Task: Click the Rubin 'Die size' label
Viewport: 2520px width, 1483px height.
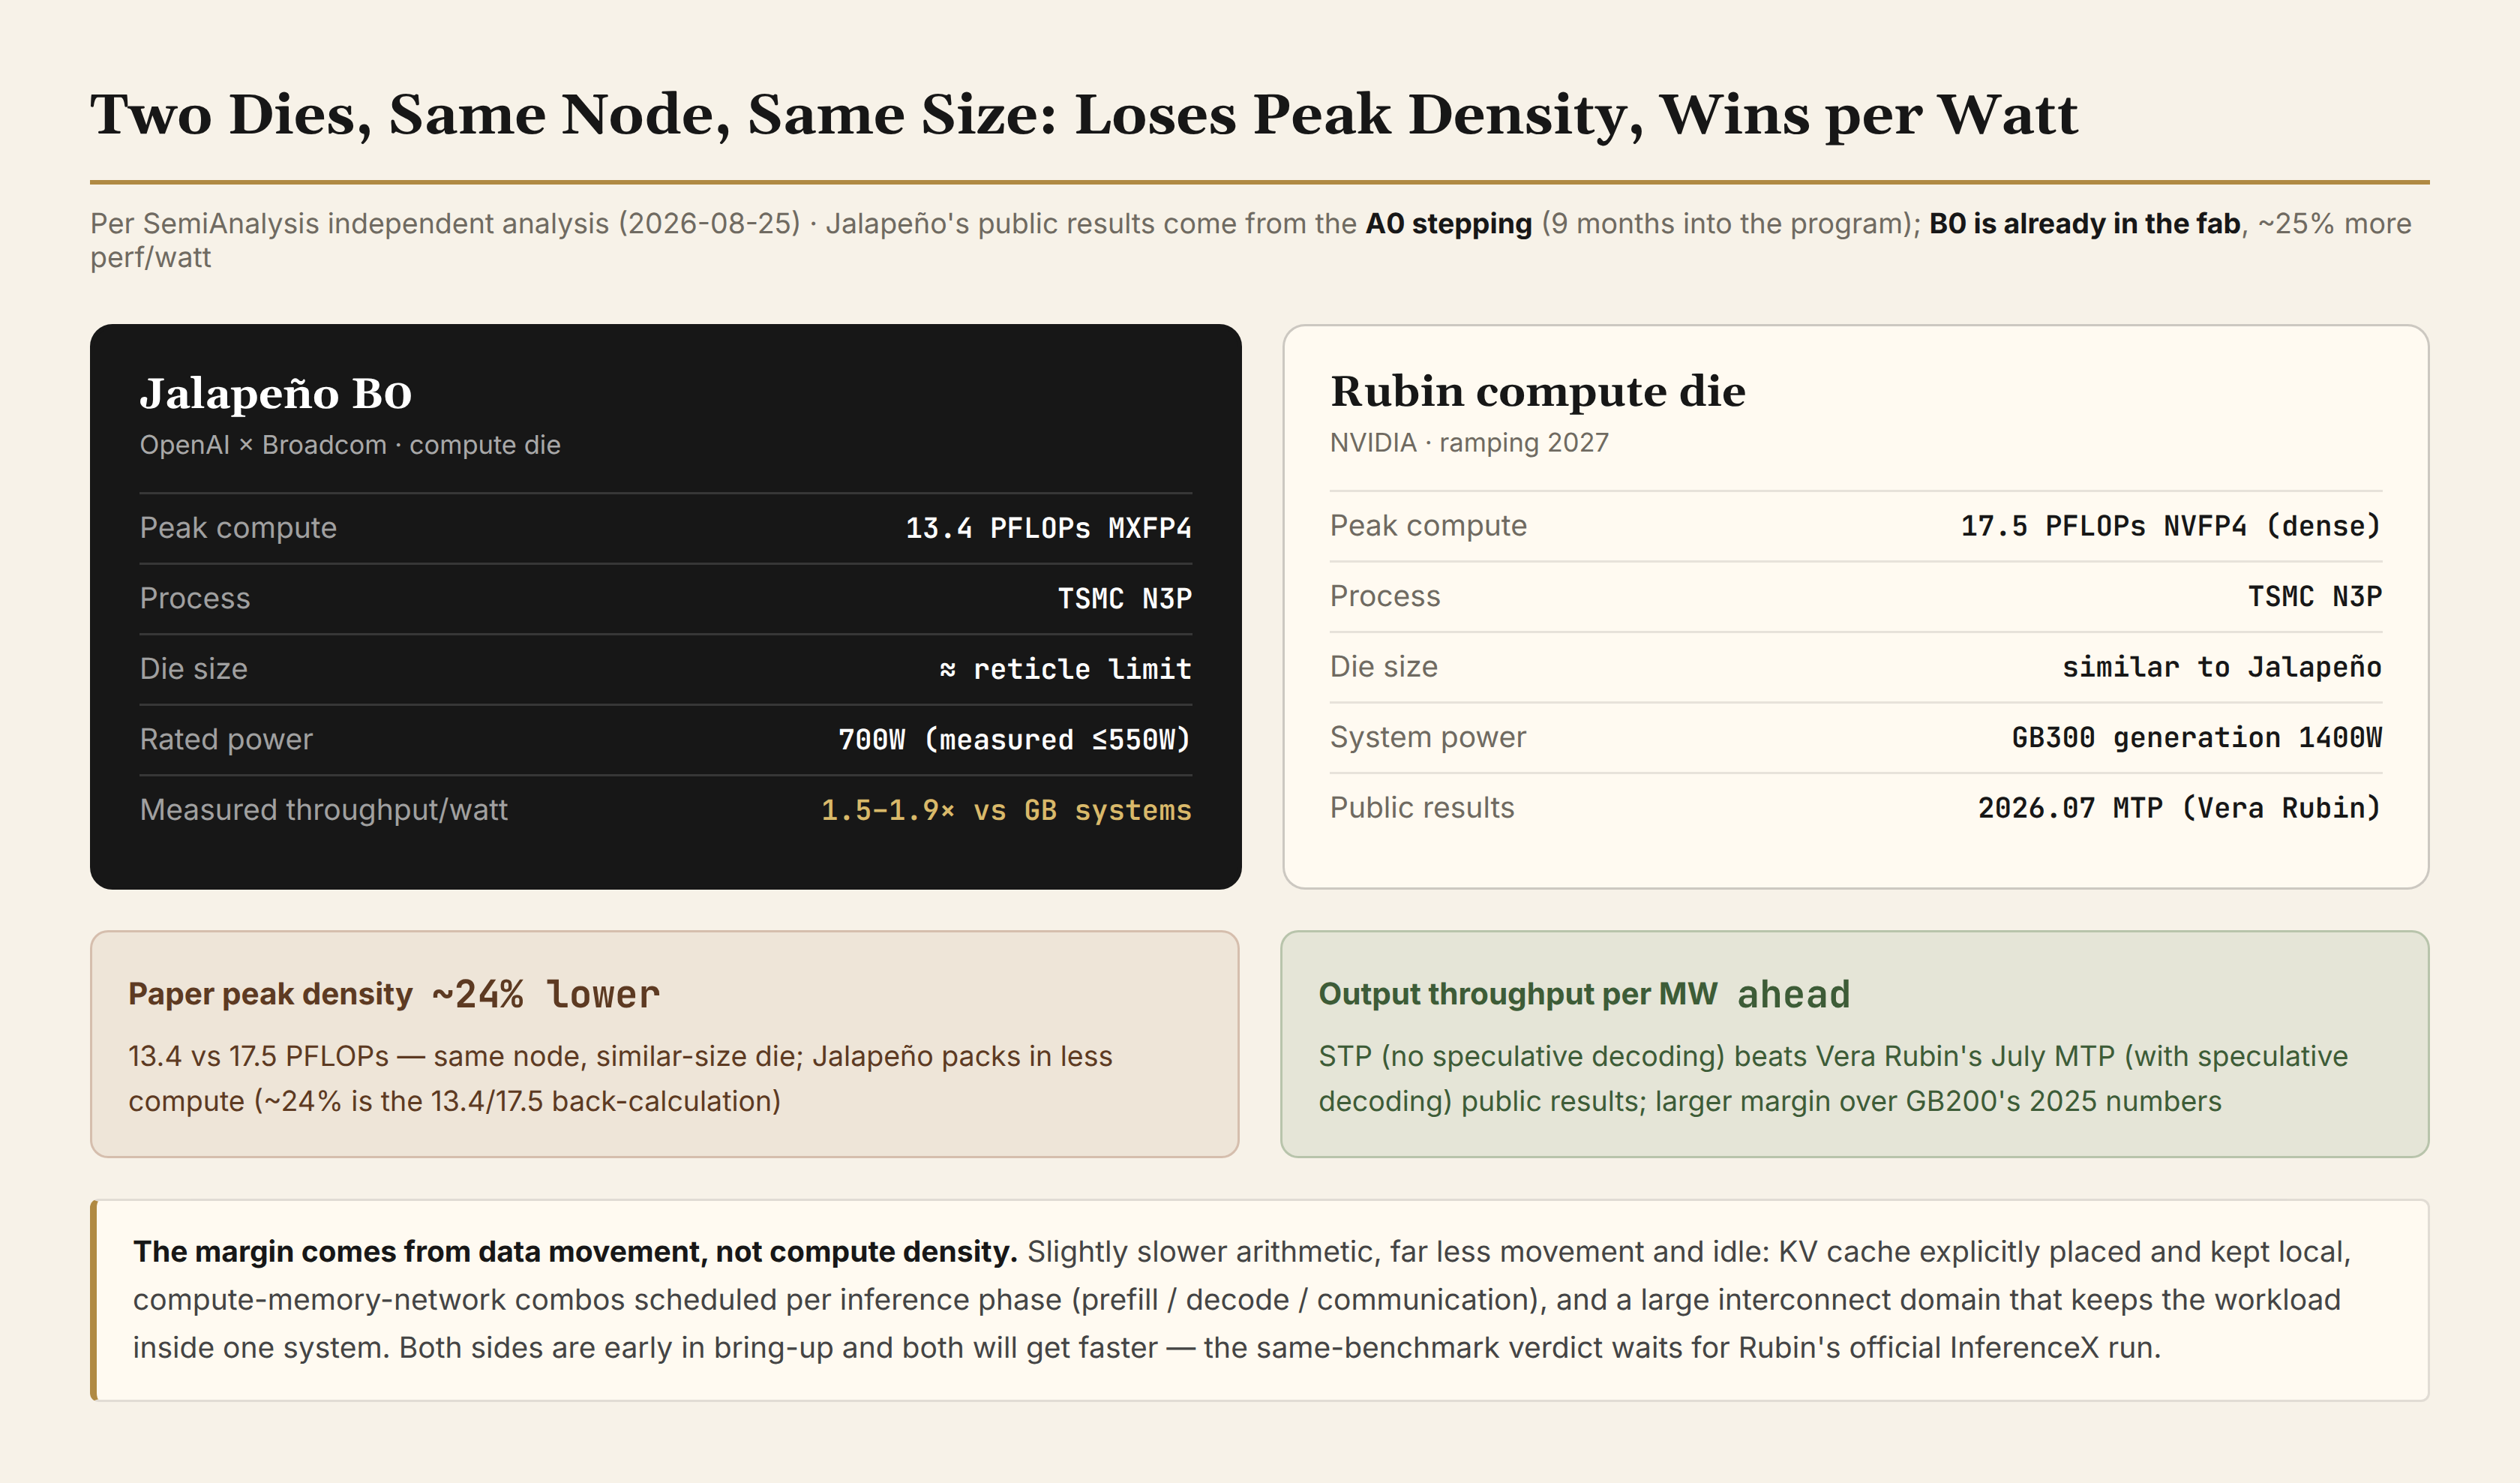Action: [x=1384, y=667]
